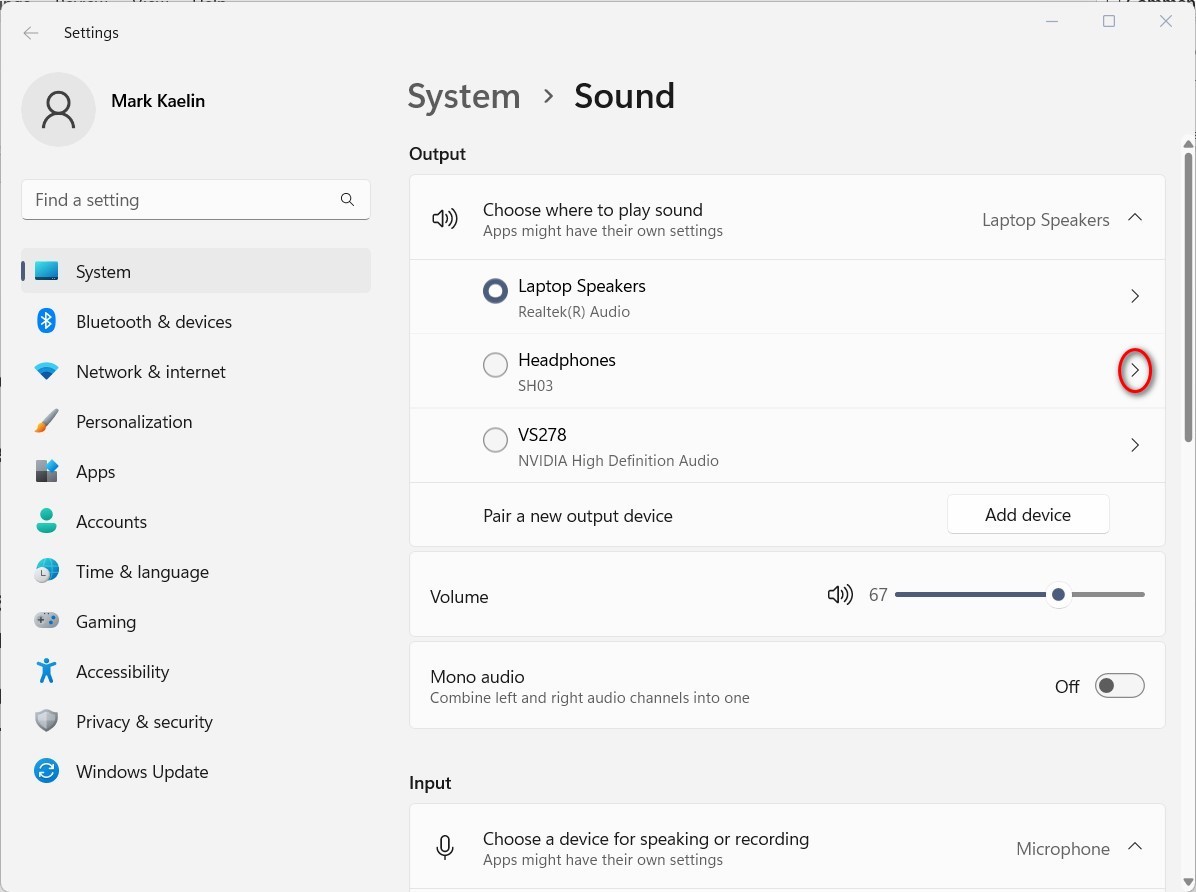The image size is (1196, 892).
Task: Open Personalization via its brush icon
Action: pos(46,421)
